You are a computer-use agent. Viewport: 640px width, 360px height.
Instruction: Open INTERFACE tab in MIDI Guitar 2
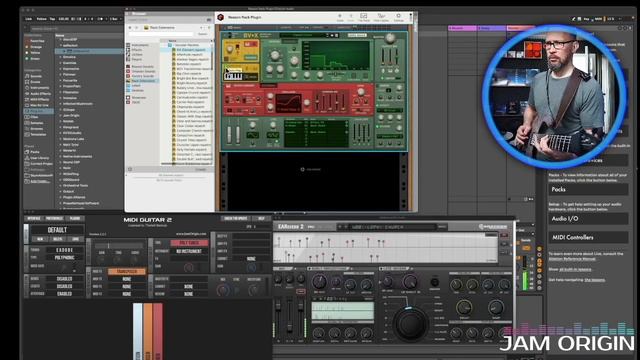34,219
